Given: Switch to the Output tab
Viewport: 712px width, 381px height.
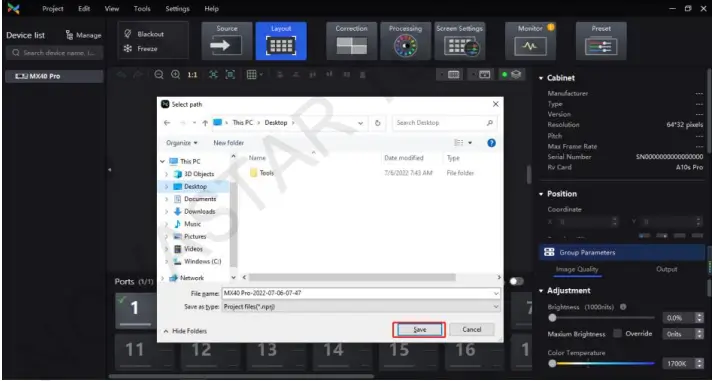Looking at the screenshot, I should click(x=667, y=269).
